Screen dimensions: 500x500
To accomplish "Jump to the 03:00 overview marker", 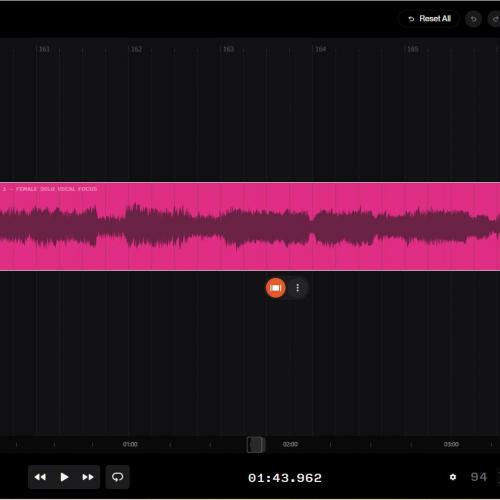I will pos(451,444).
